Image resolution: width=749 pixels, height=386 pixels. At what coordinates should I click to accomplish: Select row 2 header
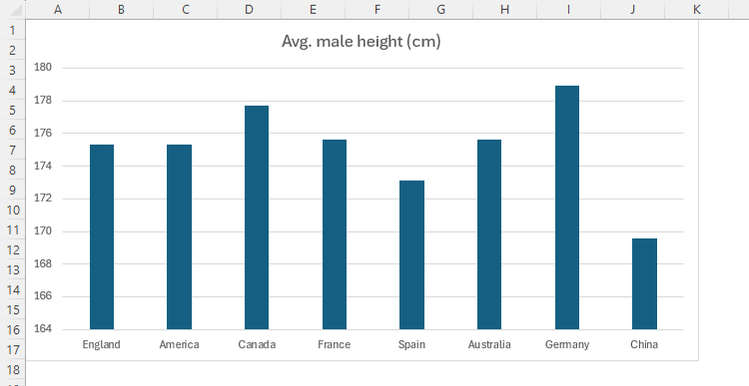tap(12, 50)
